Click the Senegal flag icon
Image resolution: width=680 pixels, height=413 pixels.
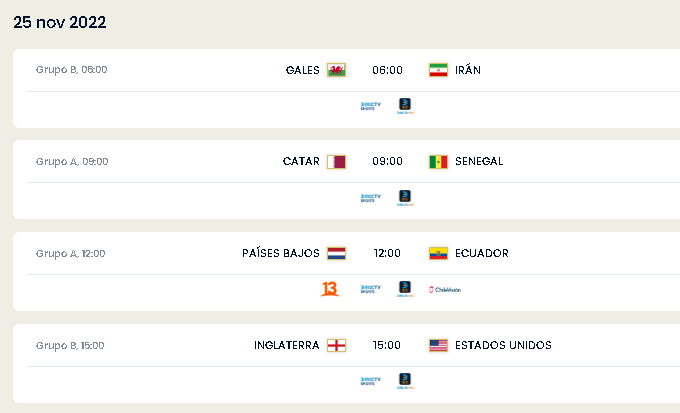click(438, 162)
